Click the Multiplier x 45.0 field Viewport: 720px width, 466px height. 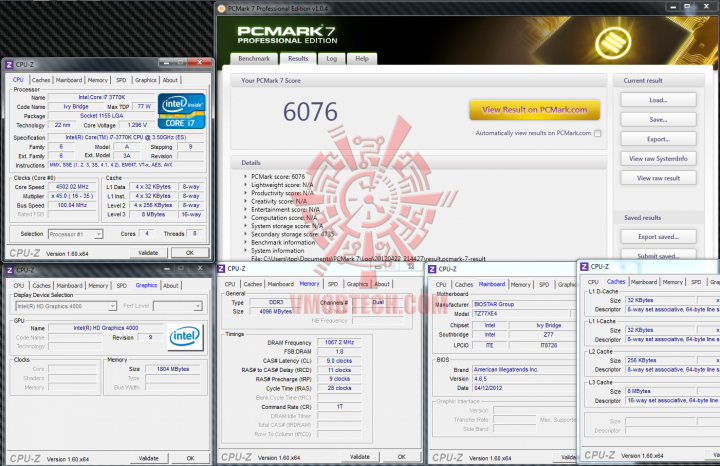[72, 196]
